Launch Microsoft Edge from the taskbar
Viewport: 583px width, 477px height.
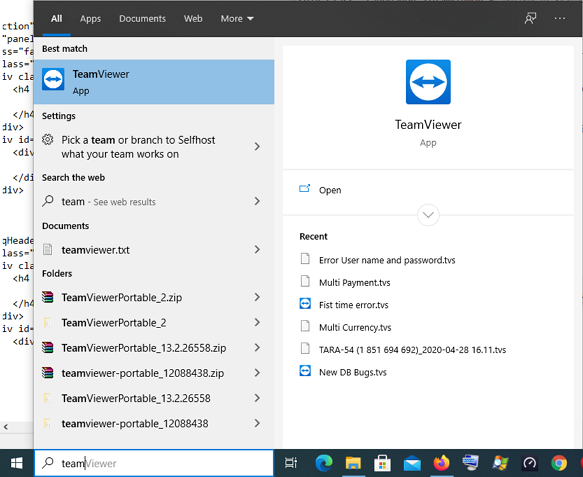[x=324, y=463]
